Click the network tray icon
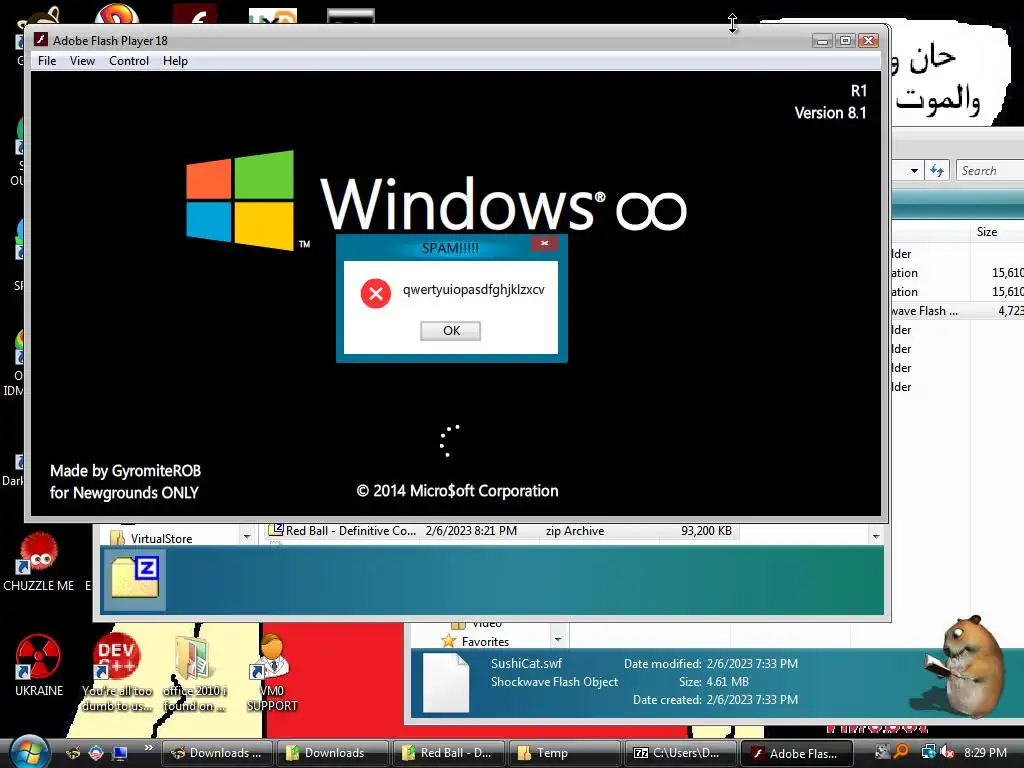Viewport: 1024px width, 768px height. 928,752
